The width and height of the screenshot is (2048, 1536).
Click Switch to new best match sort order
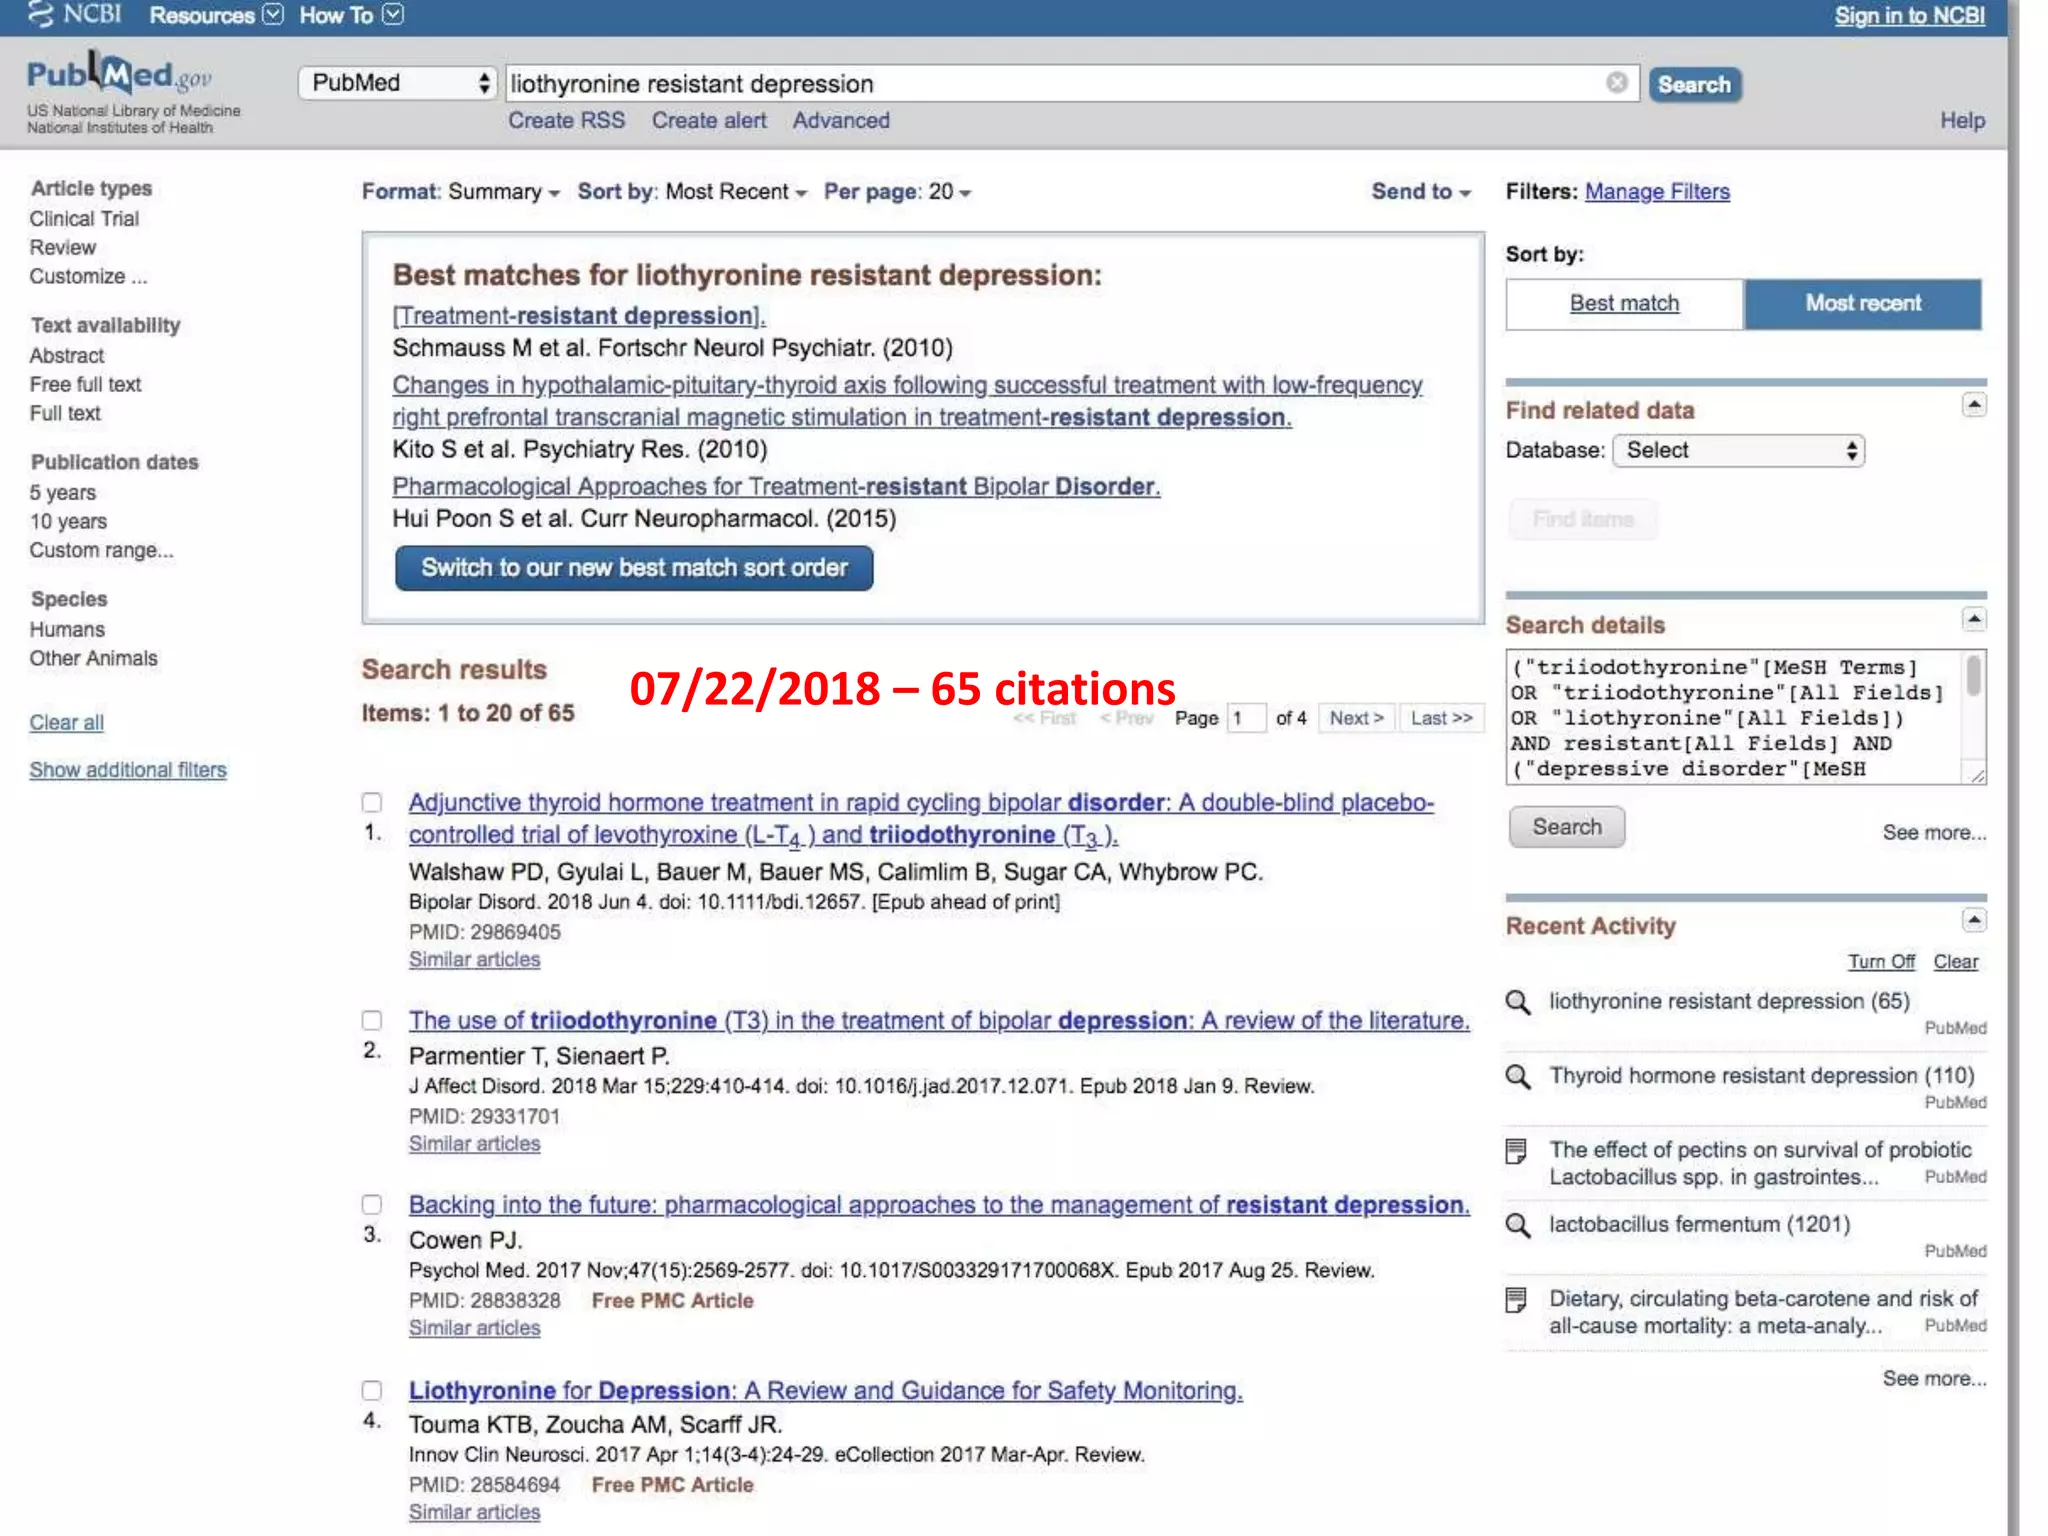pos(634,568)
